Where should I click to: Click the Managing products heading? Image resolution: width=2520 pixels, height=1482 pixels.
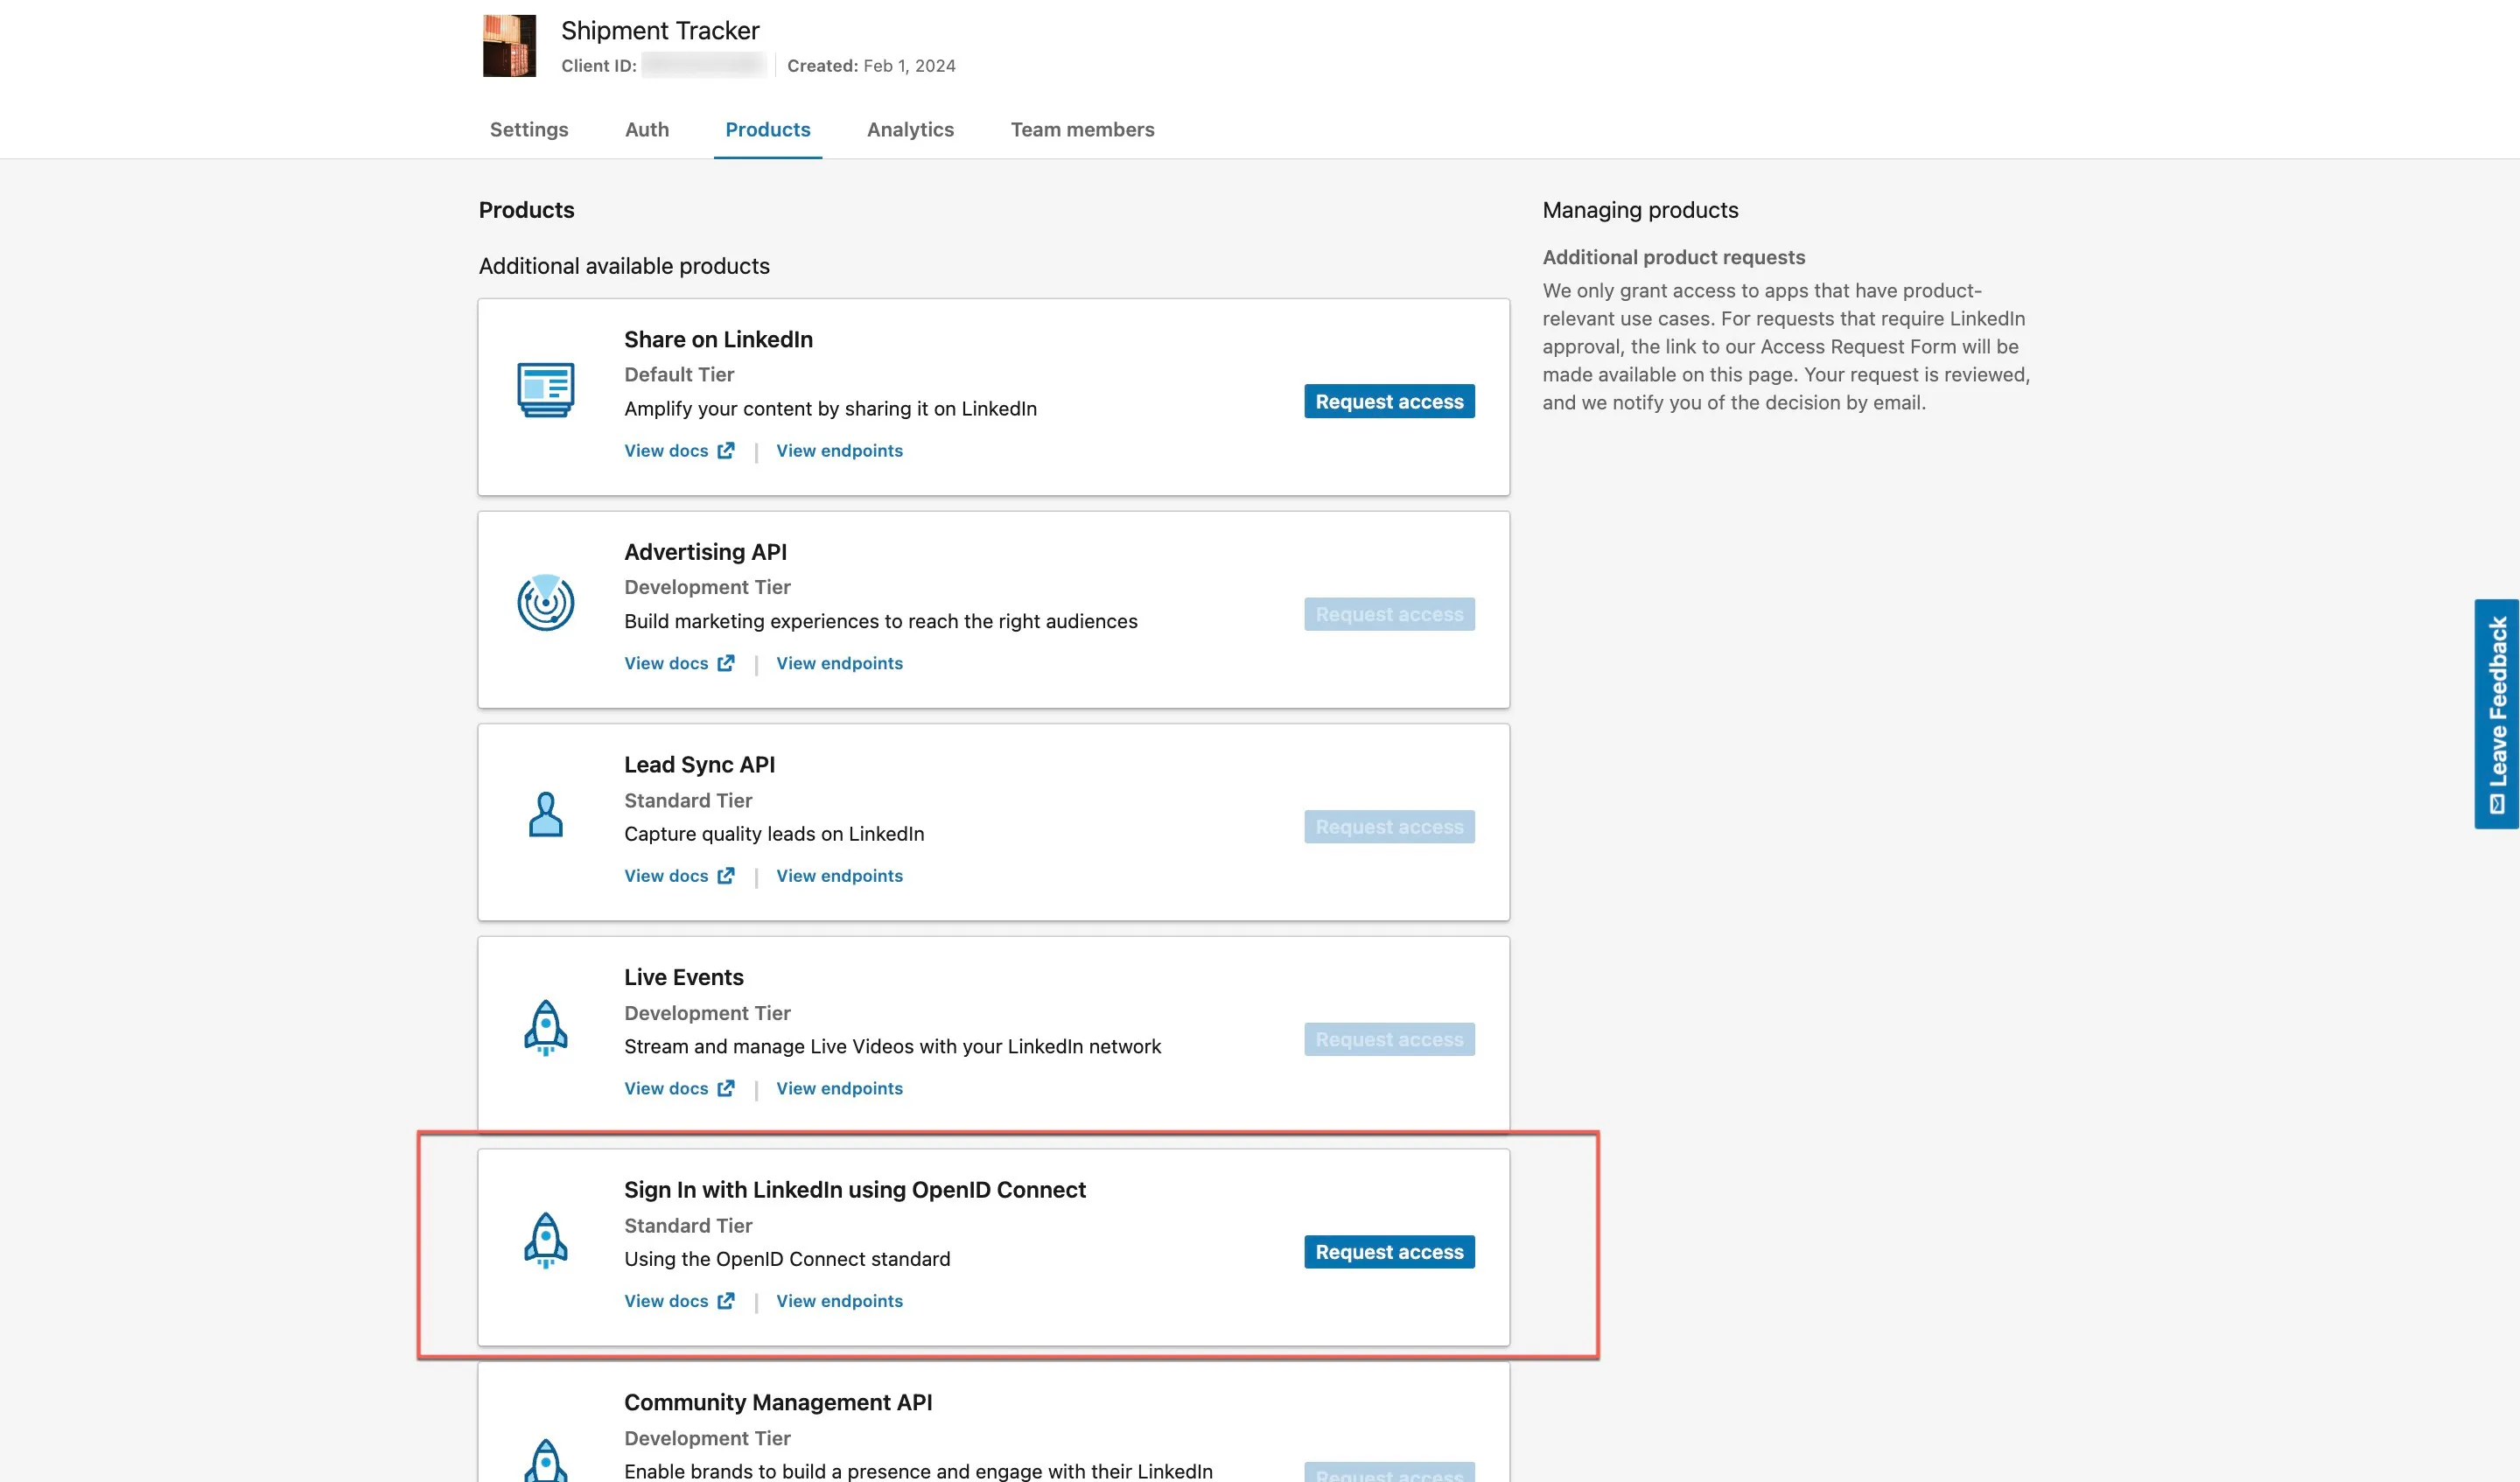click(1640, 210)
